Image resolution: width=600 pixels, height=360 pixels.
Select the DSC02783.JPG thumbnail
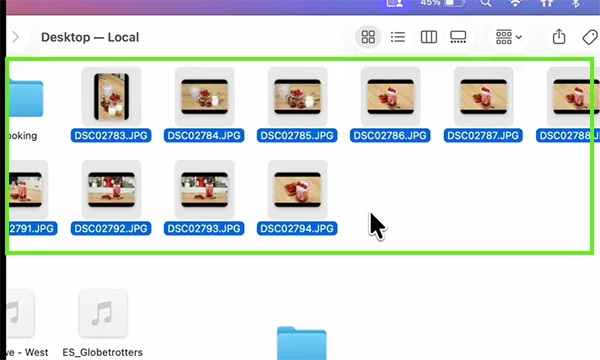click(x=111, y=97)
